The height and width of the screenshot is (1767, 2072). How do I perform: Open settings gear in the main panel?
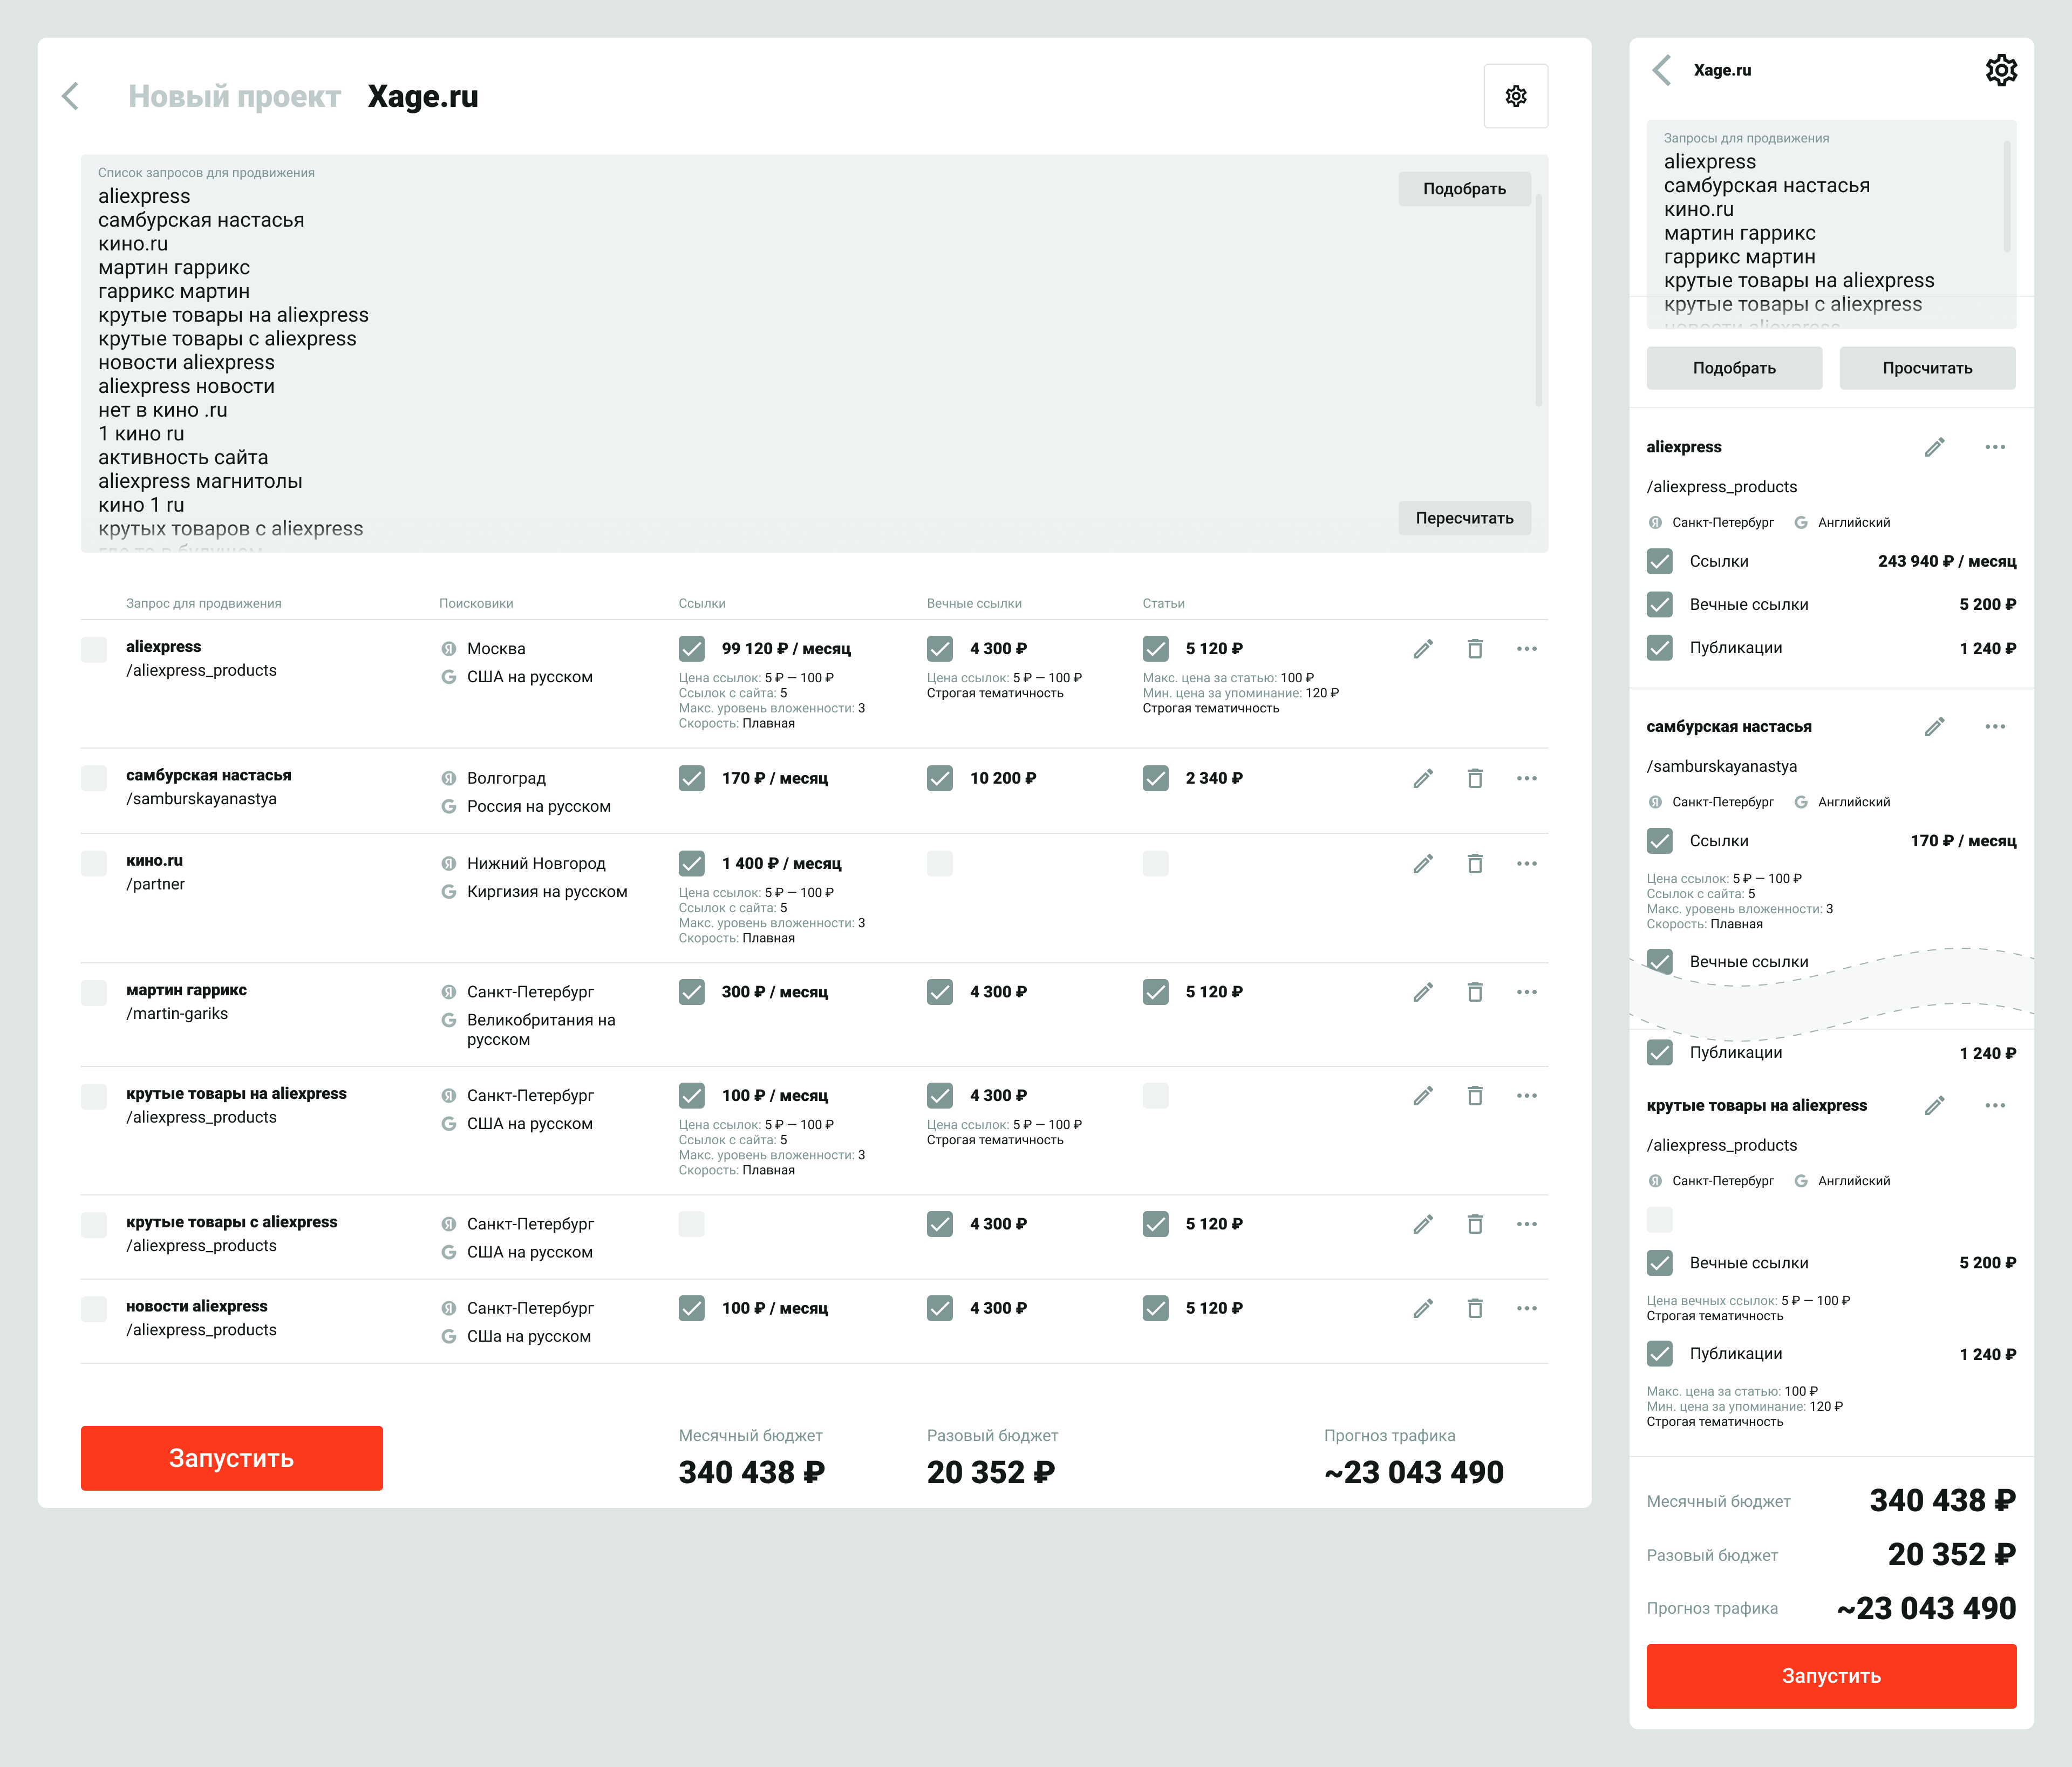pyautogui.click(x=1515, y=96)
